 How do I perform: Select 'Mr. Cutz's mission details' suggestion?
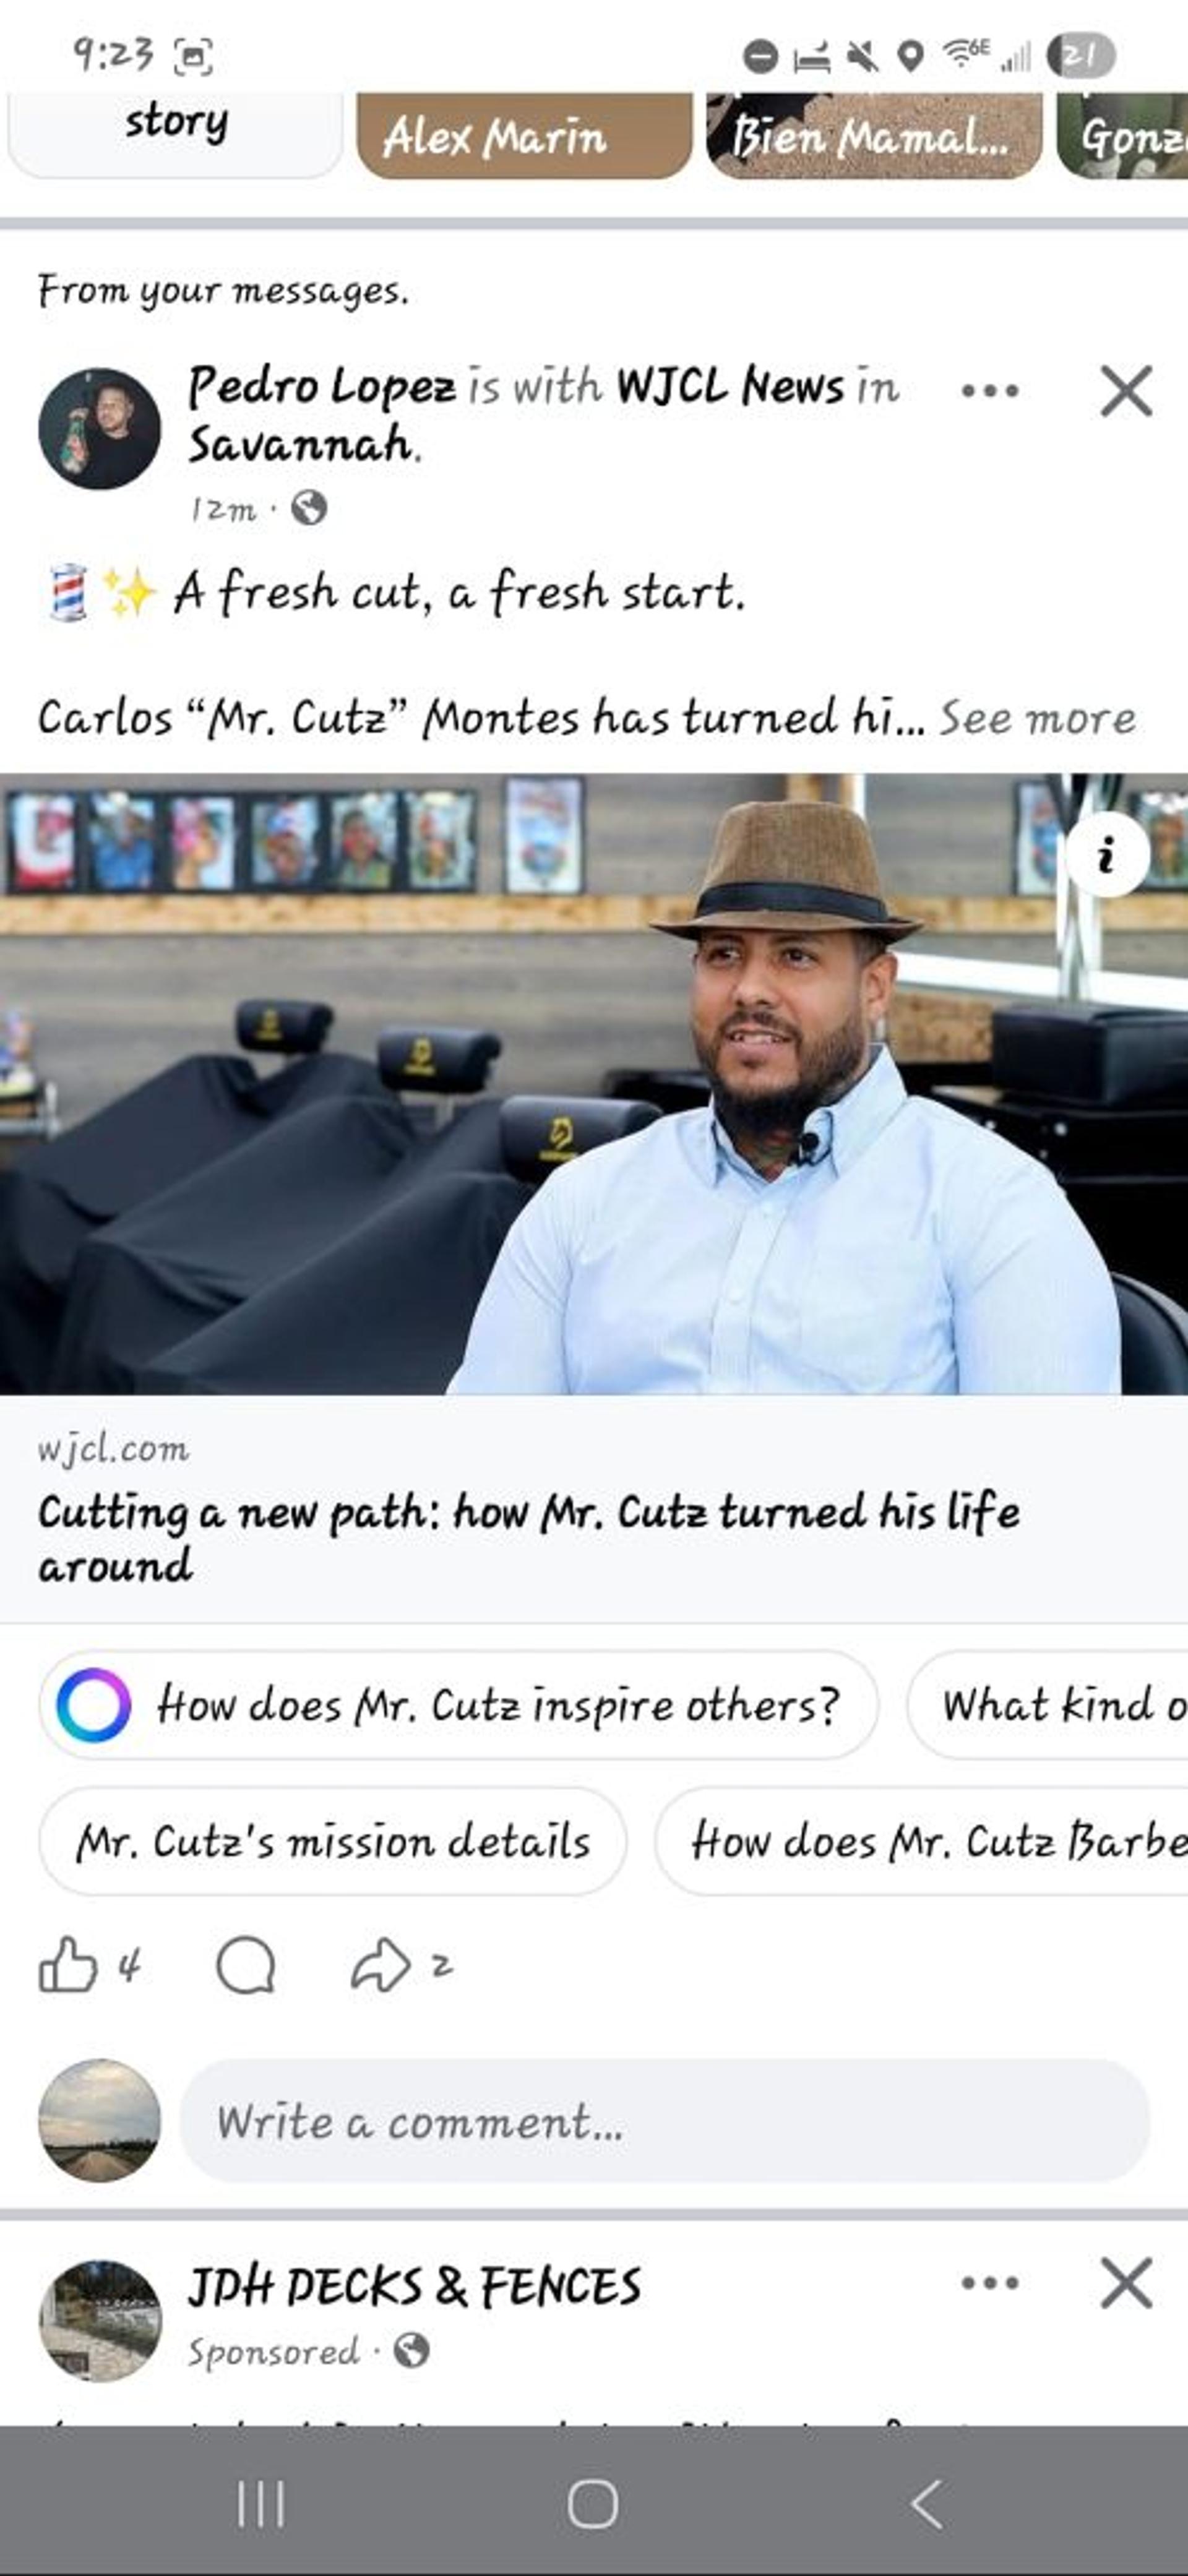(333, 1841)
